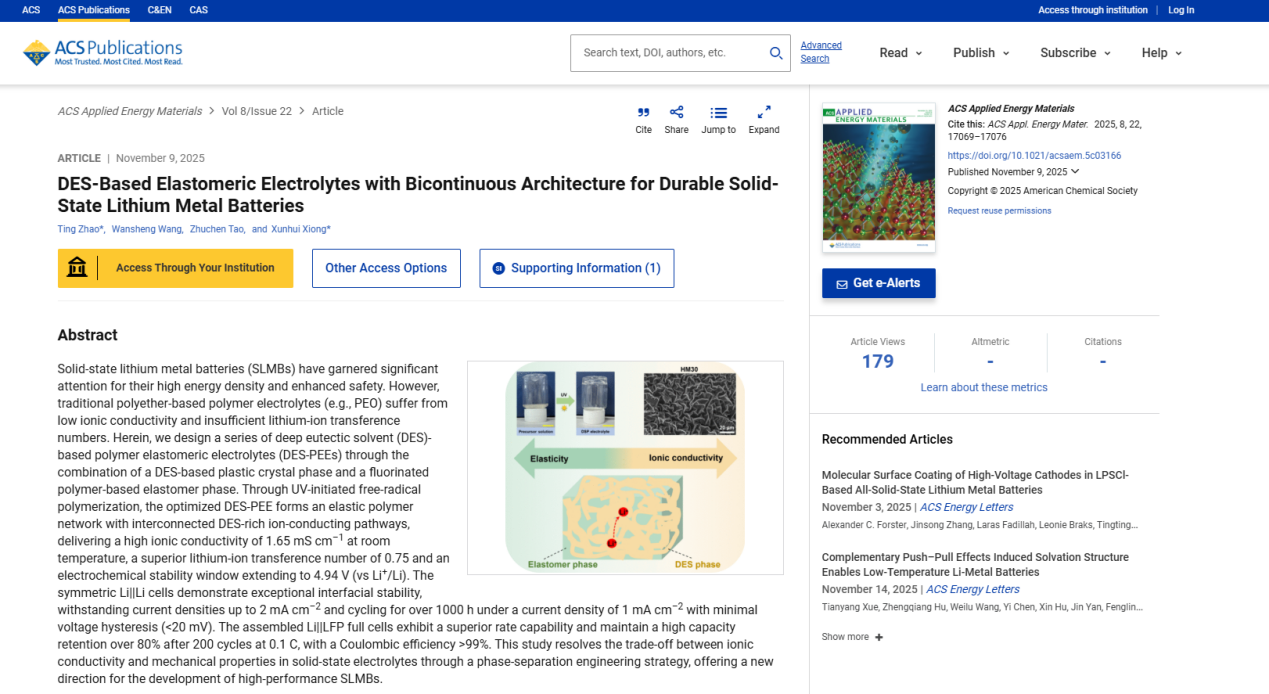Click the Advanced Search link

click(x=820, y=52)
